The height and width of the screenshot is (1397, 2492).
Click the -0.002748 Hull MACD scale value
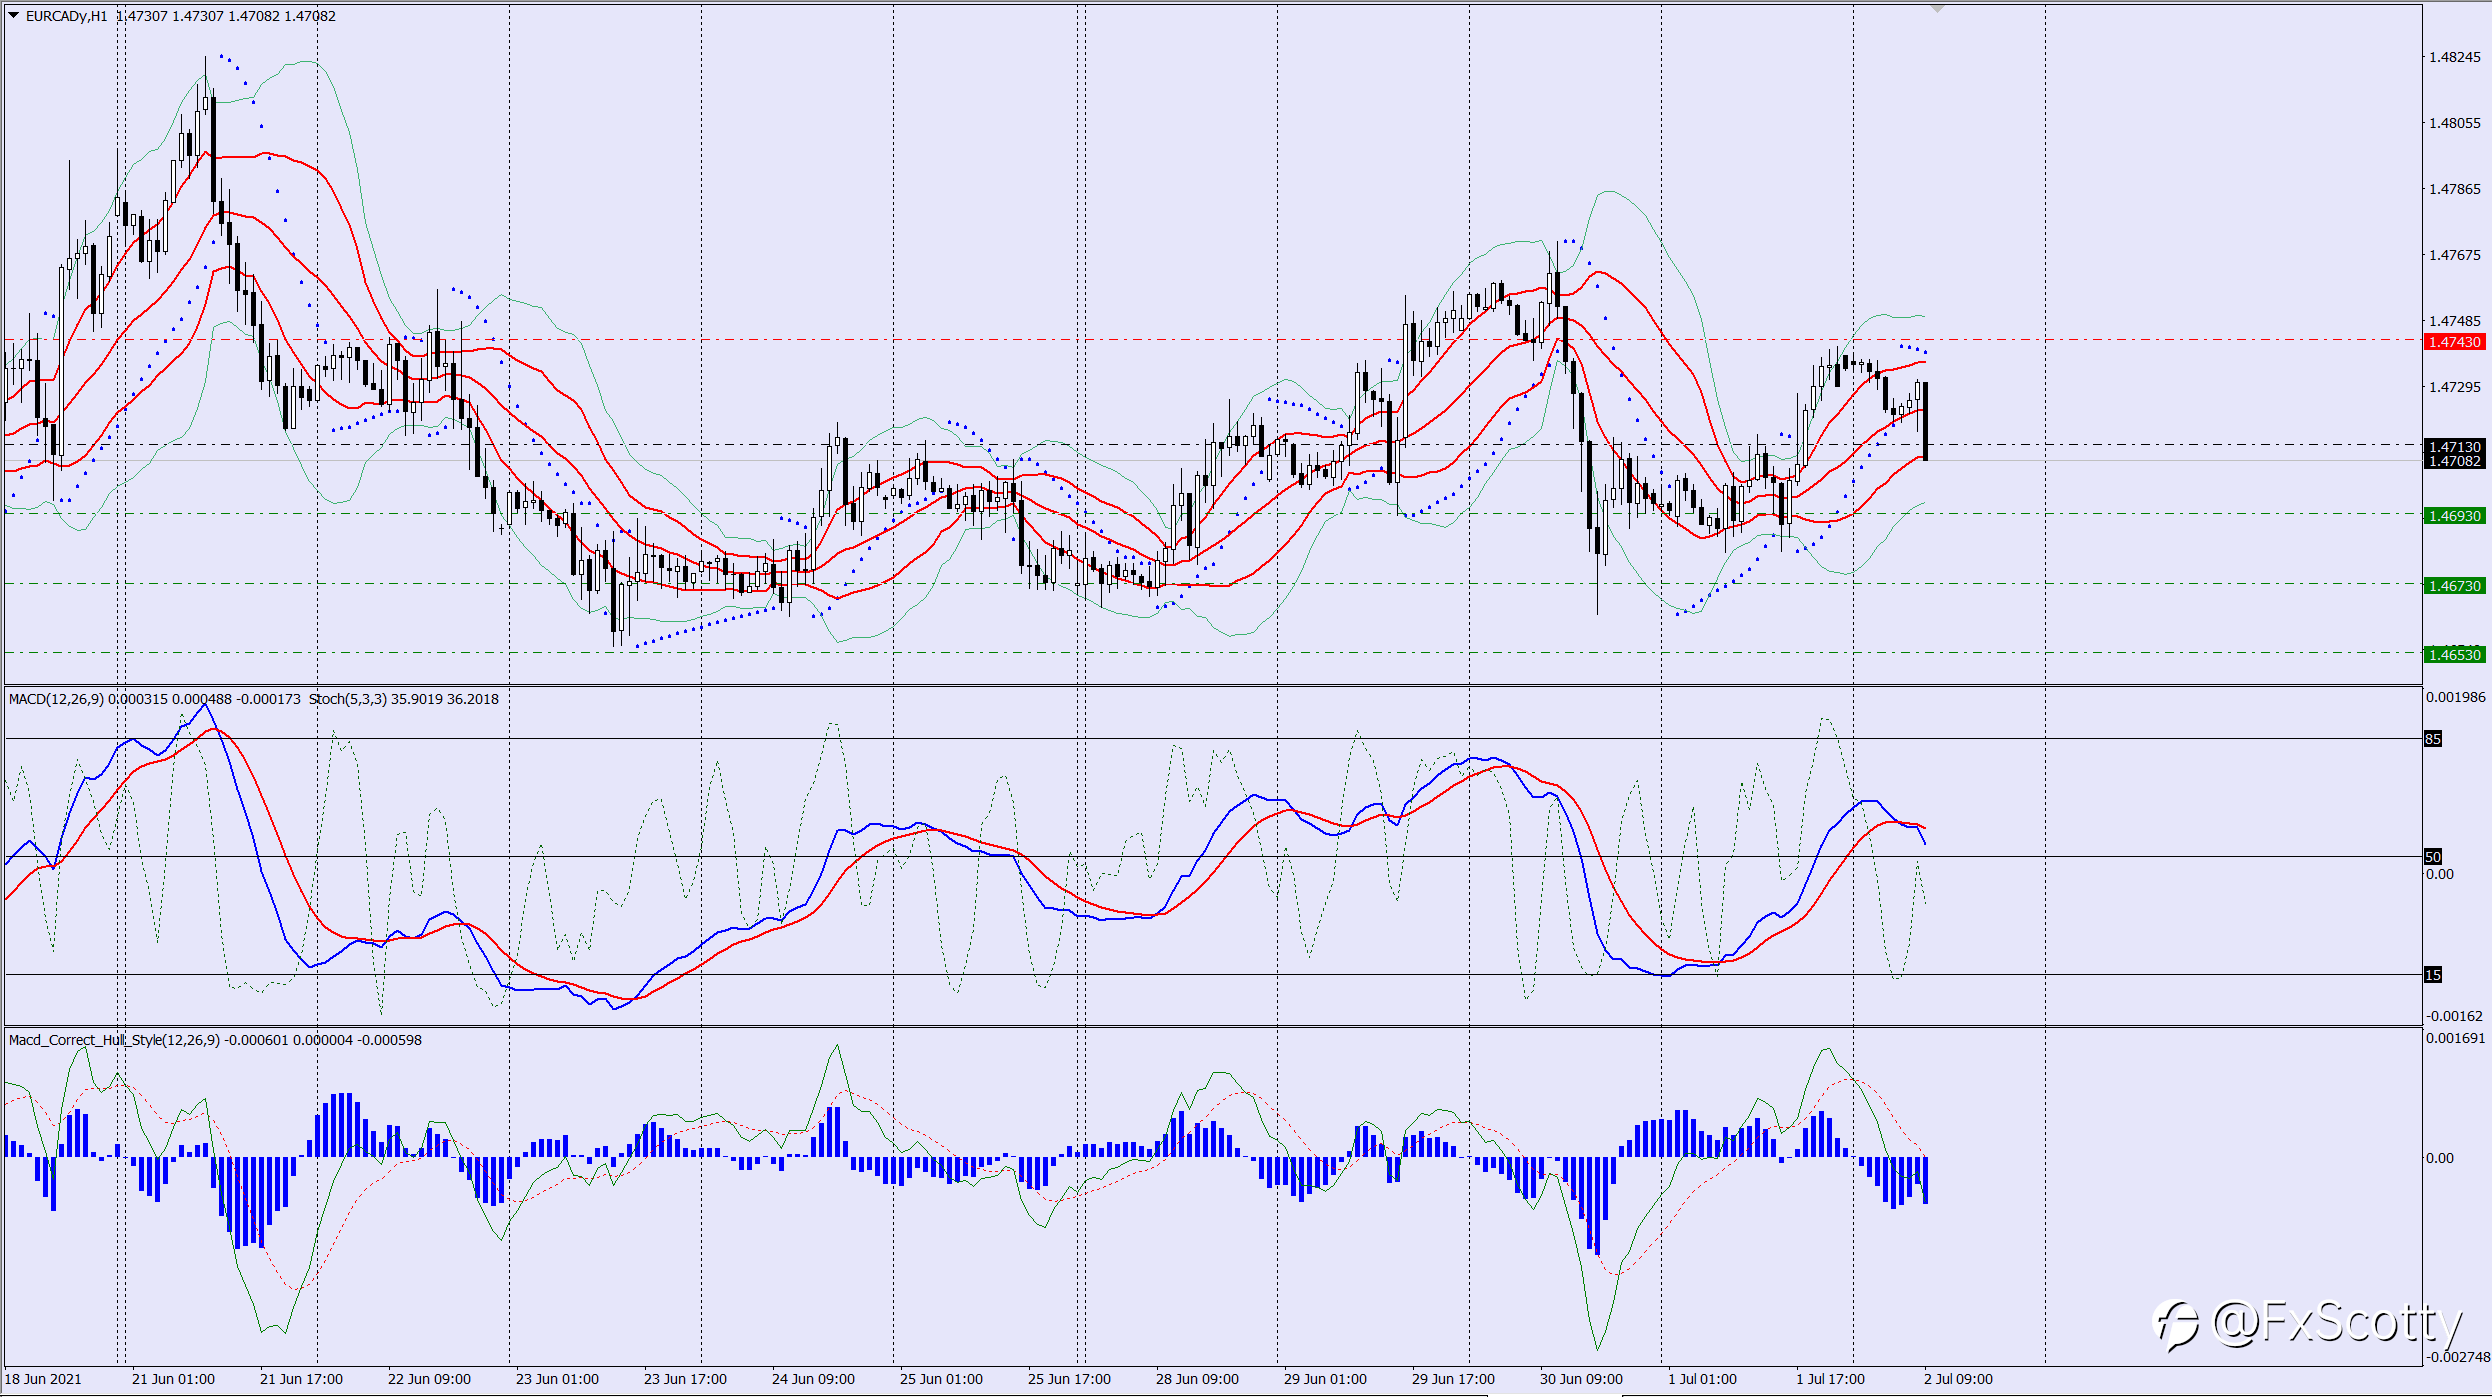coord(2458,1357)
